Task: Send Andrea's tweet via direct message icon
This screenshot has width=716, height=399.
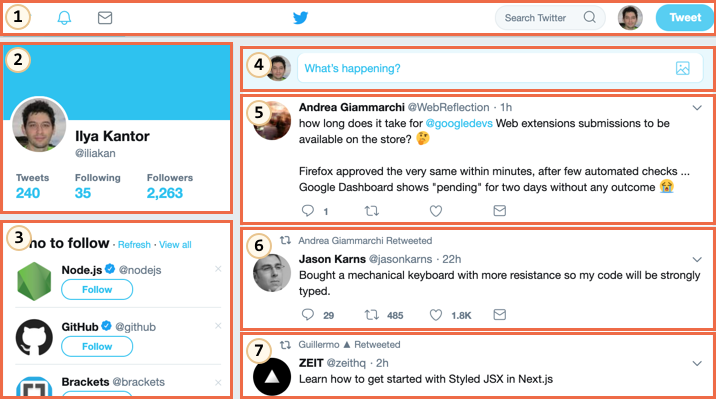Action: coord(500,210)
